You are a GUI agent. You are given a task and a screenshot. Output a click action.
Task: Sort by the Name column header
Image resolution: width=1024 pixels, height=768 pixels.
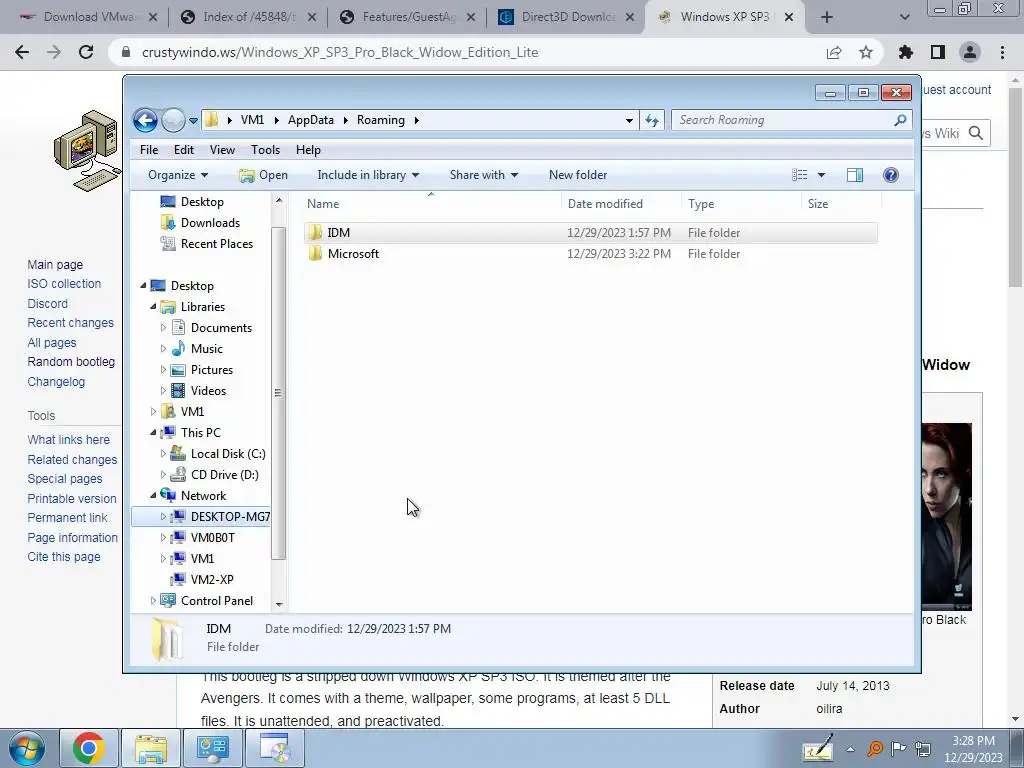click(x=431, y=204)
